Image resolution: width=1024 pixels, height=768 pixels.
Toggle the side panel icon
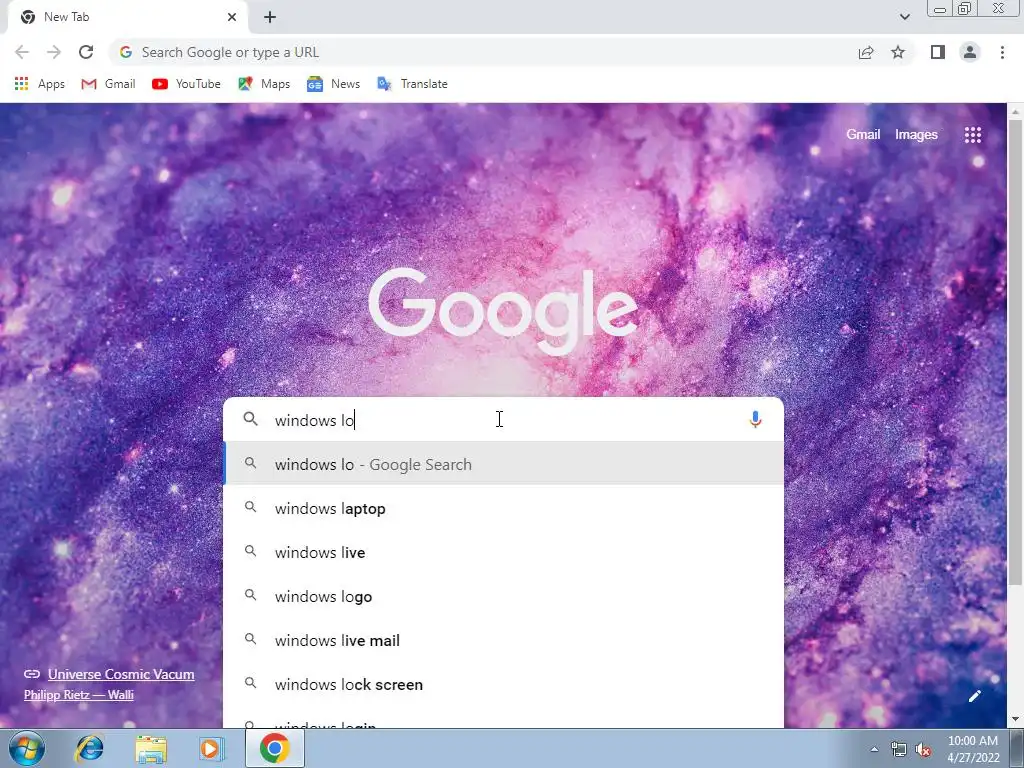(938, 52)
